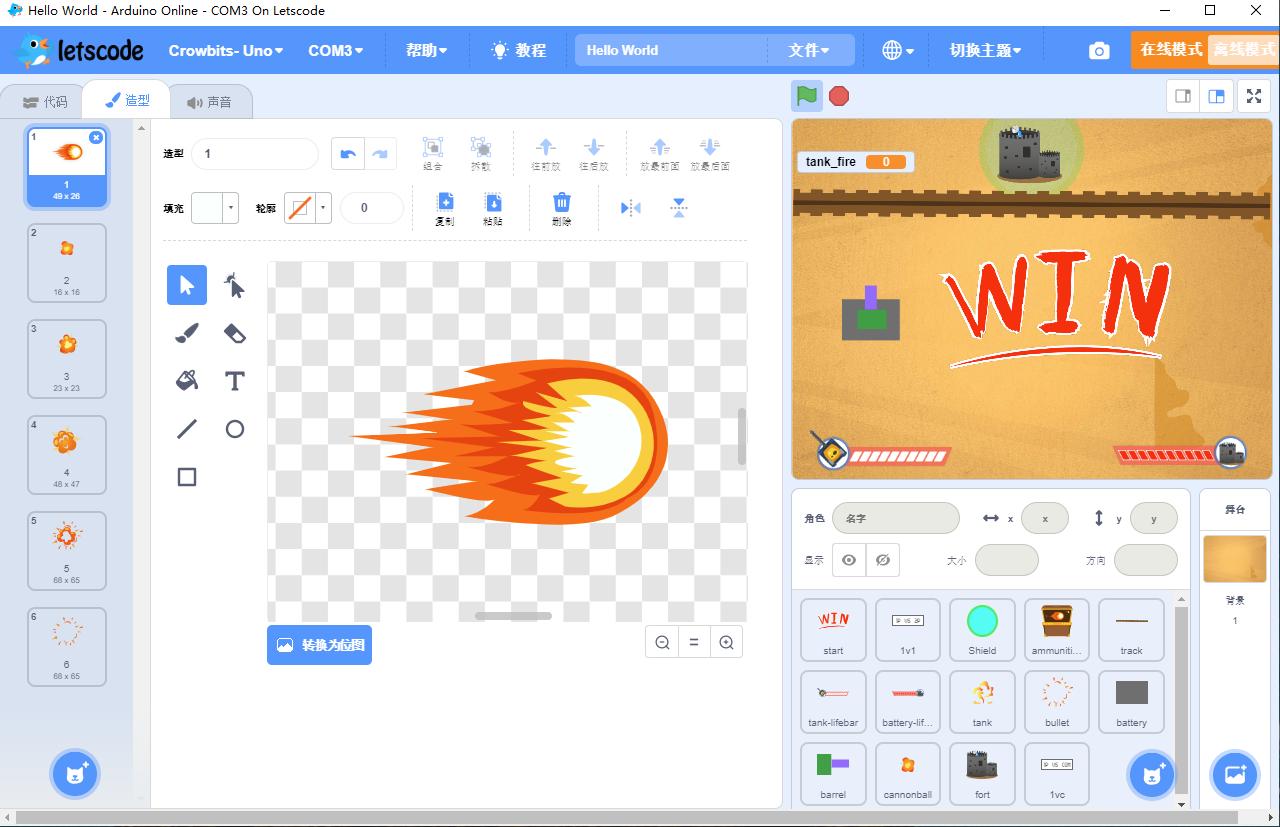Click the convert to bitmap button
The height and width of the screenshot is (827, 1280).
(319, 645)
